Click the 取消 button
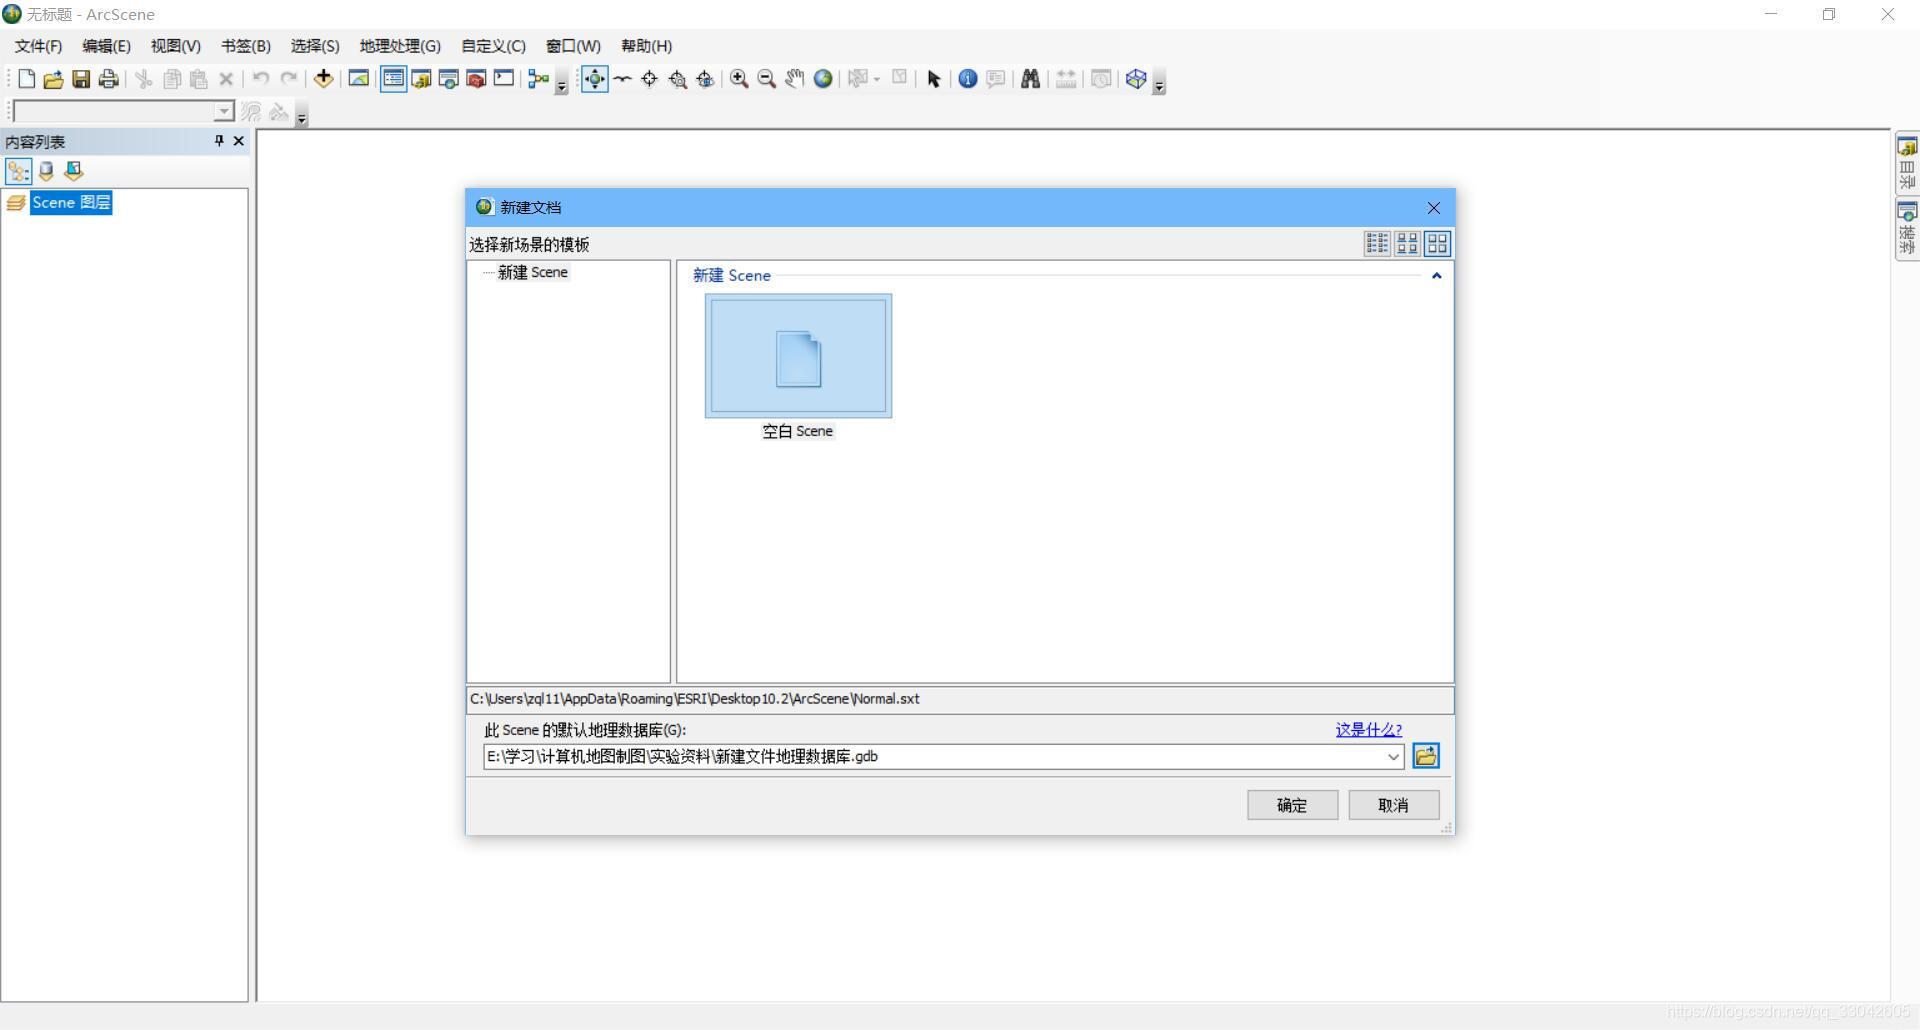1920x1030 pixels. 1394,805
